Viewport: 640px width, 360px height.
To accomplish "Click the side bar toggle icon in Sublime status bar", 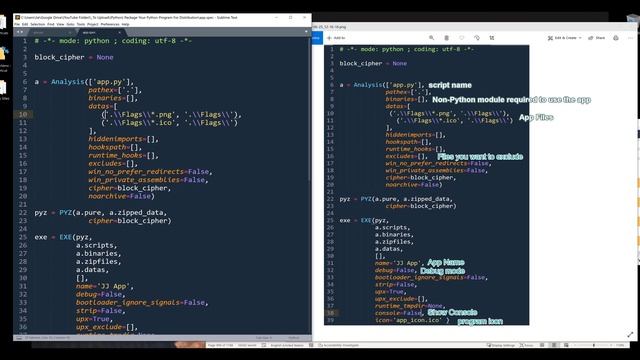I will [19, 338].
